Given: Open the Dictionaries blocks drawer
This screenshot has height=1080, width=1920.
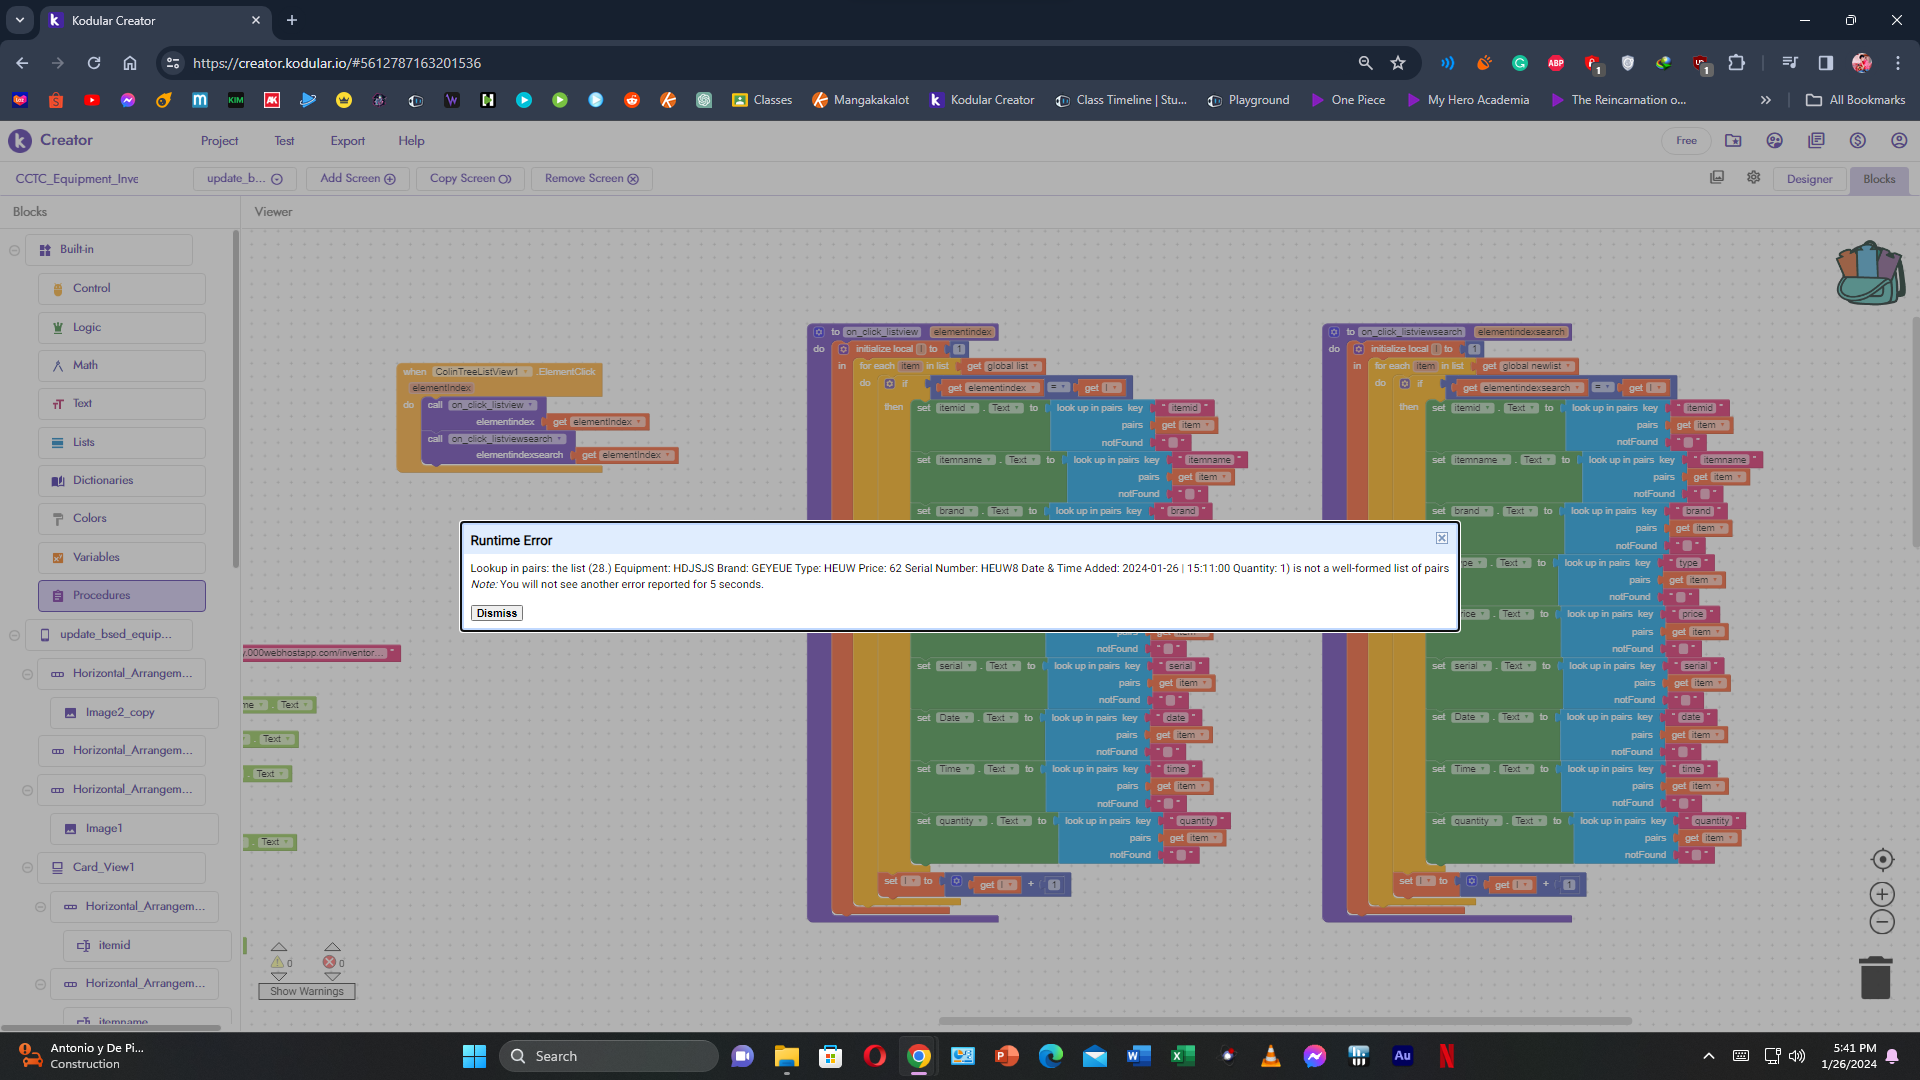Looking at the screenshot, I should pos(102,480).
